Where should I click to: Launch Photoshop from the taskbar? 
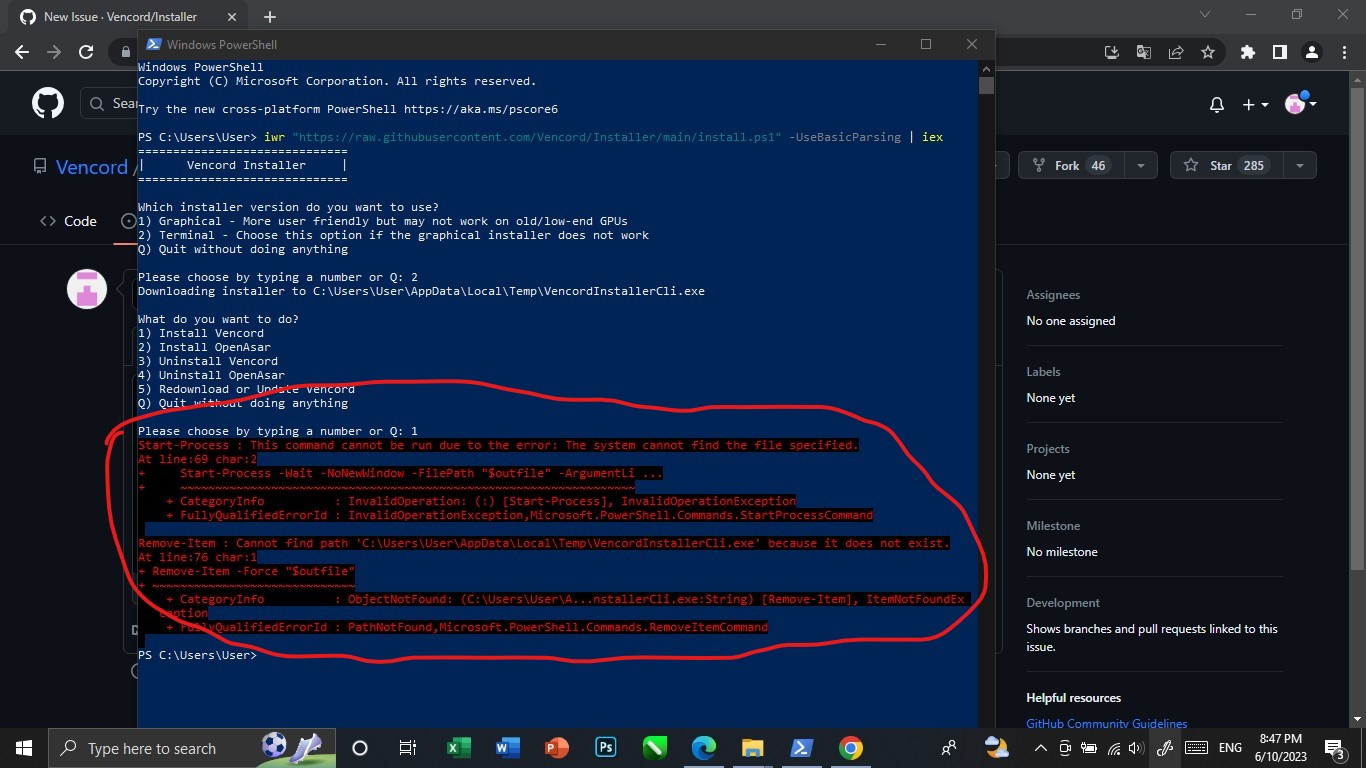pos(605,747)
